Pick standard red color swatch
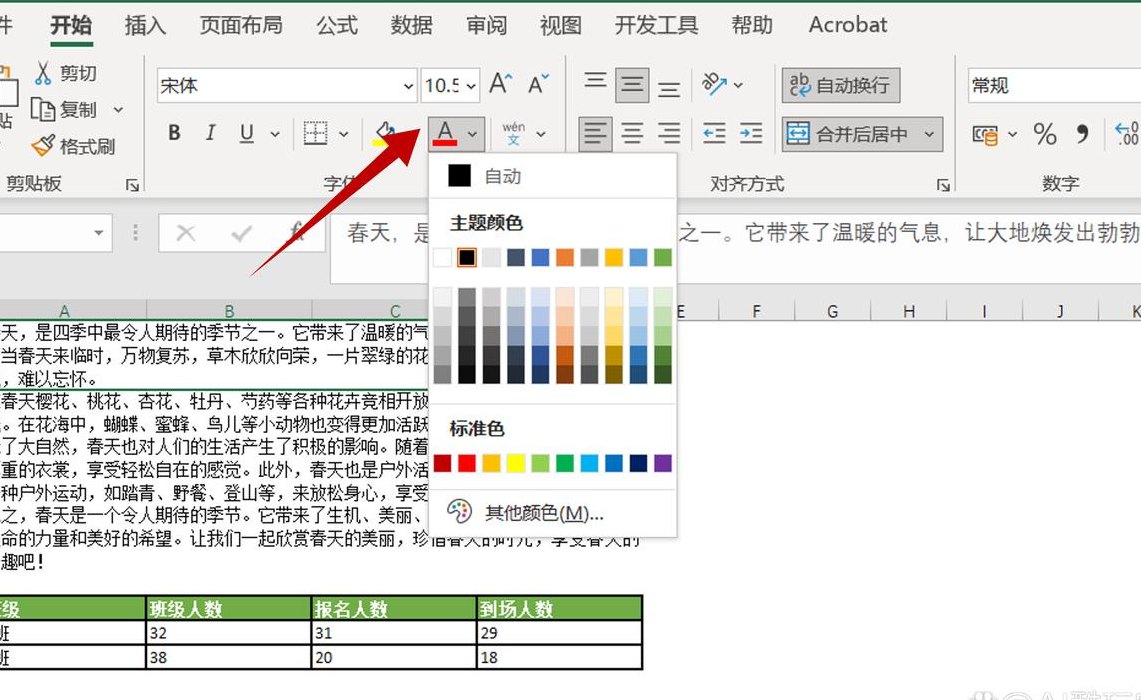 pyautogui.click(x=467, y=464)
